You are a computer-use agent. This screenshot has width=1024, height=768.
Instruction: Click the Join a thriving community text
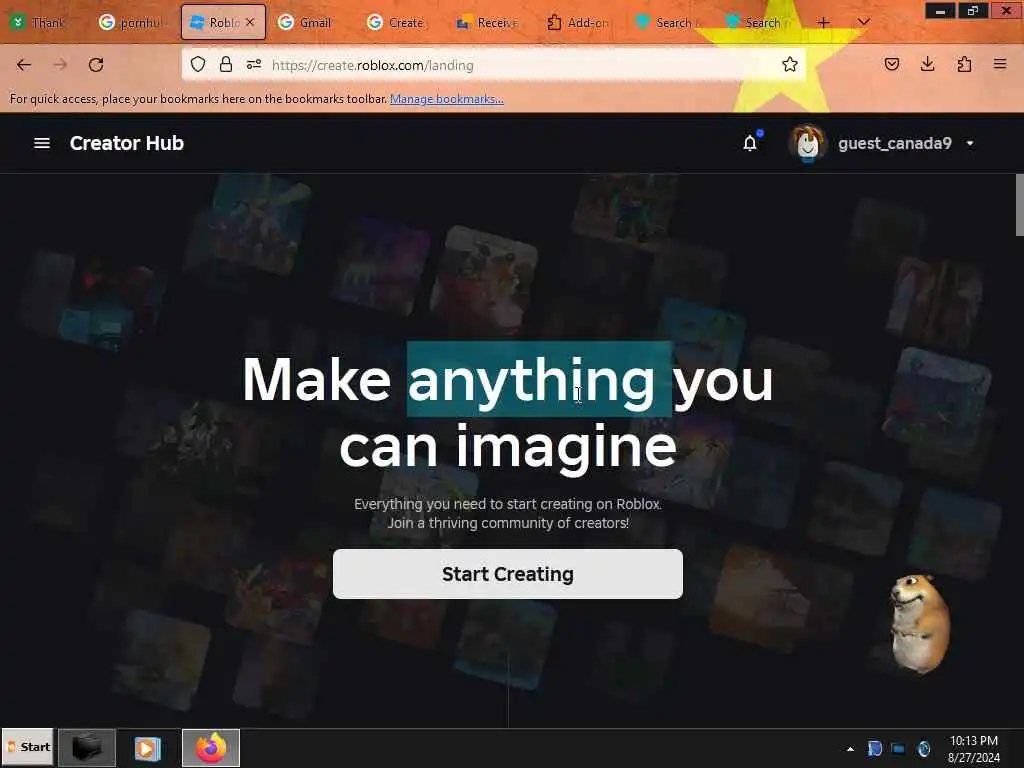(x=508, y=523)
